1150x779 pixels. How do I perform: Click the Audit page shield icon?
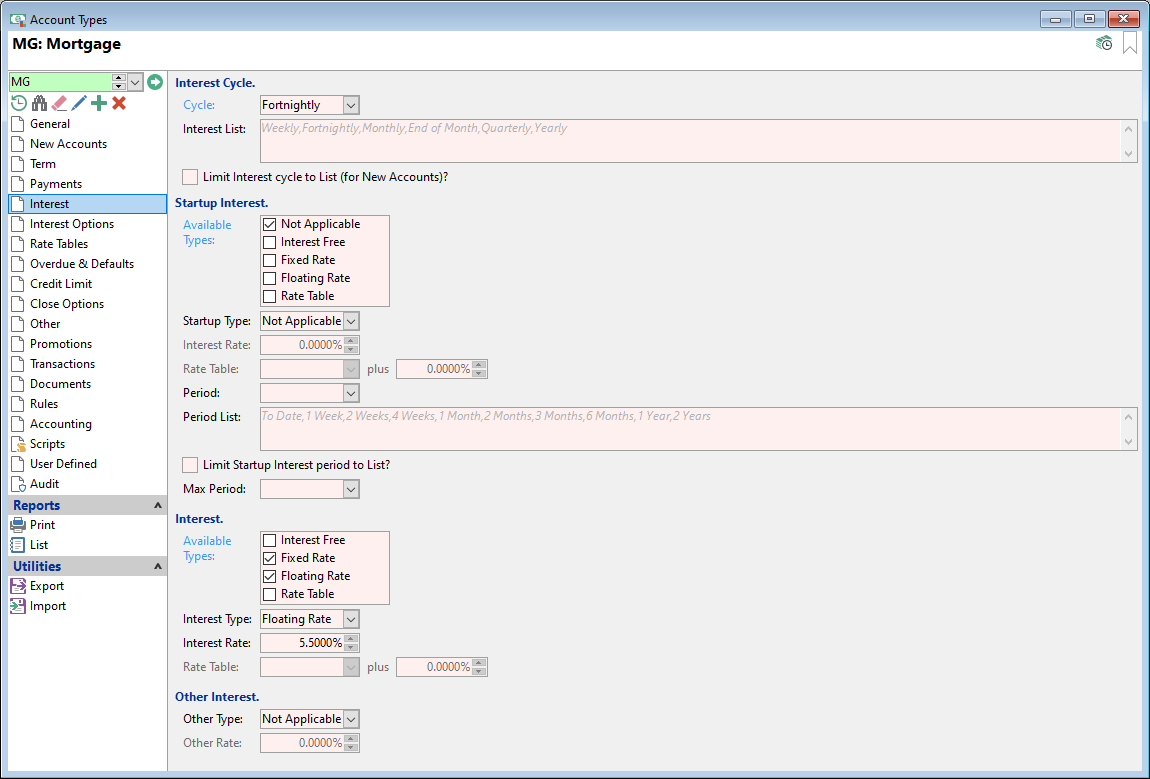pos(18,484)
